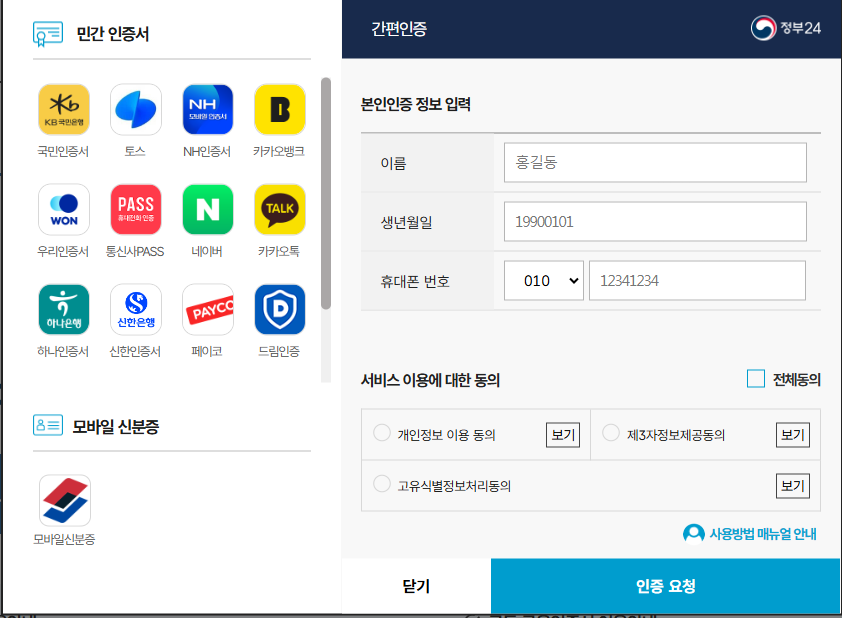View 제3자정보제공동의 details with 보기
Viewport: 842px width, 618px height.
(793, 434)
